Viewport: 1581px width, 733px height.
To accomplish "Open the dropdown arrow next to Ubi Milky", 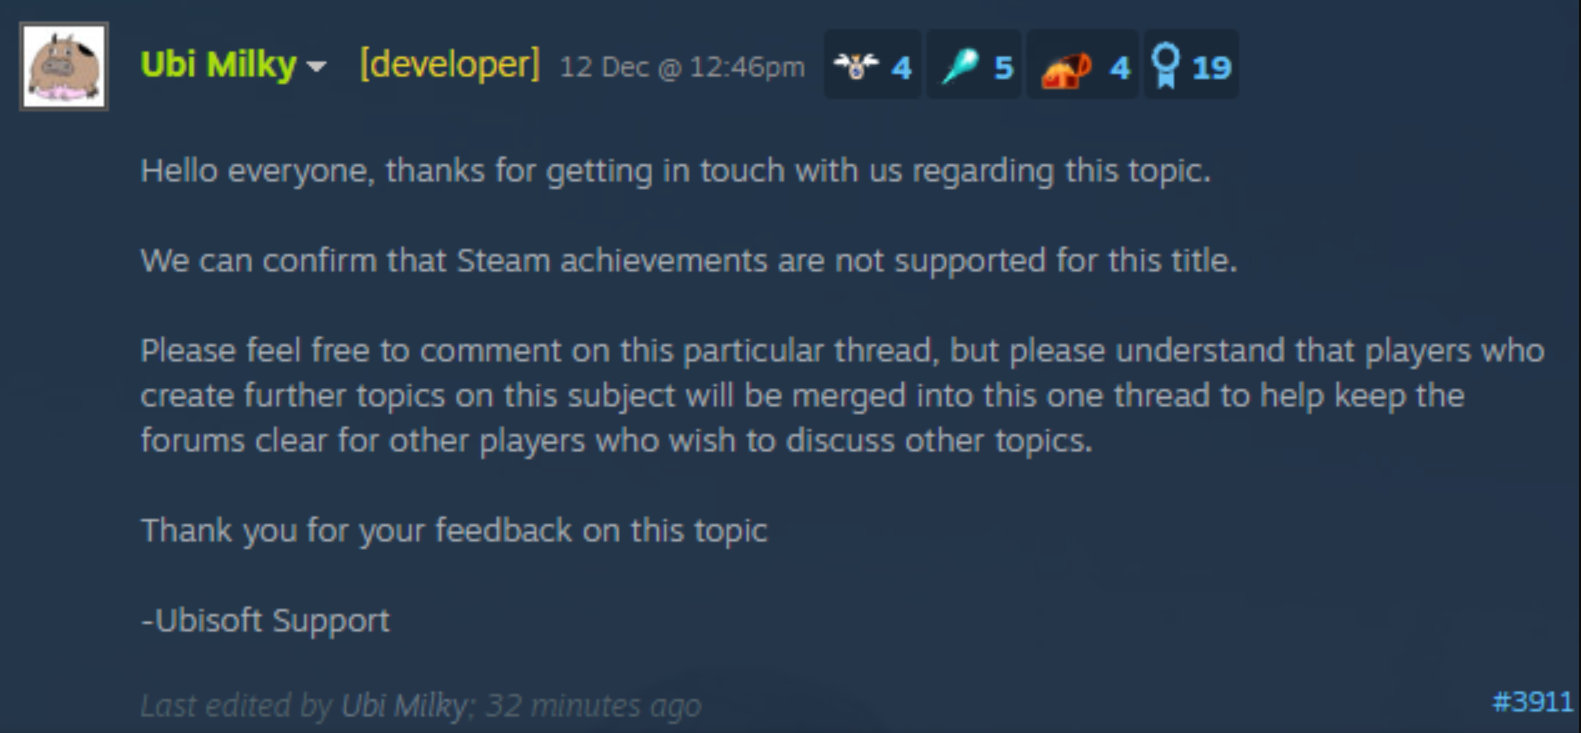I will [x=317, y=67].
